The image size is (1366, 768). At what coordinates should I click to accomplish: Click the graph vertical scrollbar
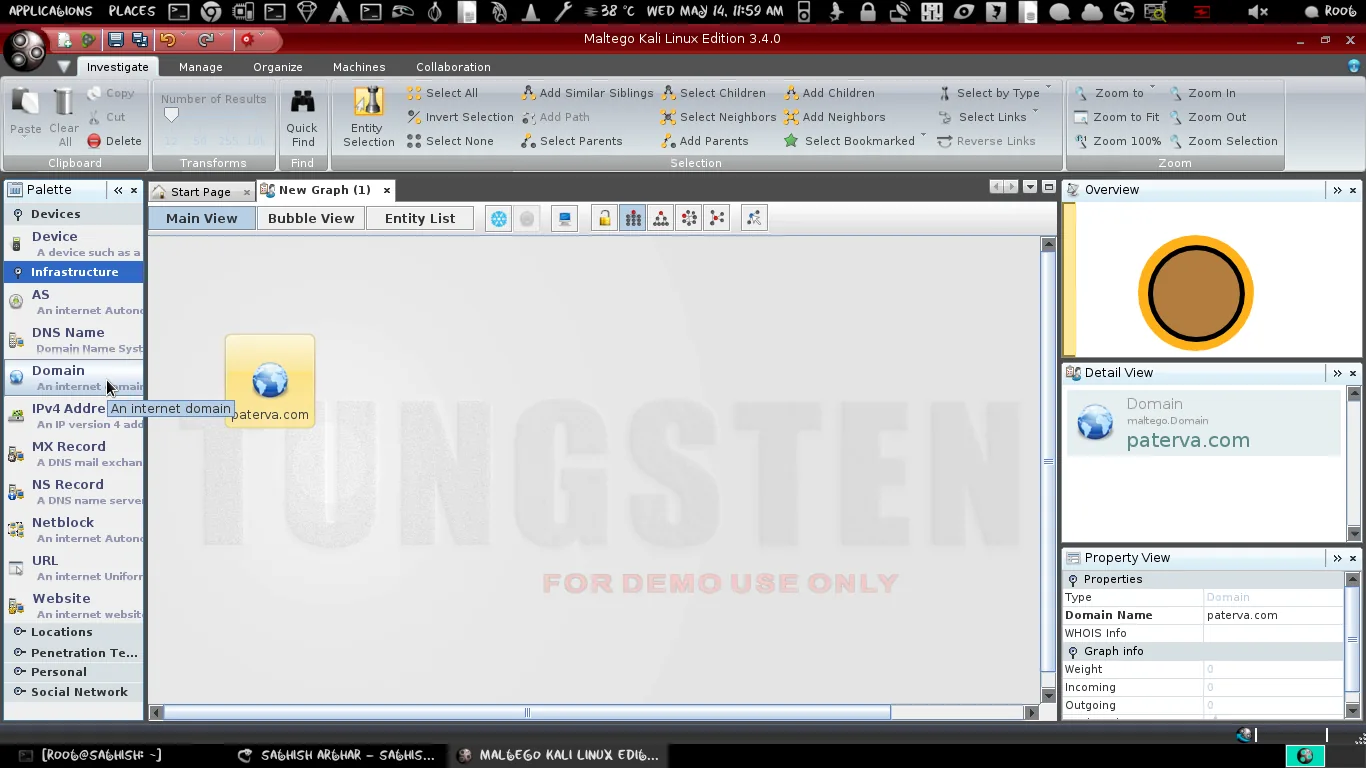tap(1048, 461)
